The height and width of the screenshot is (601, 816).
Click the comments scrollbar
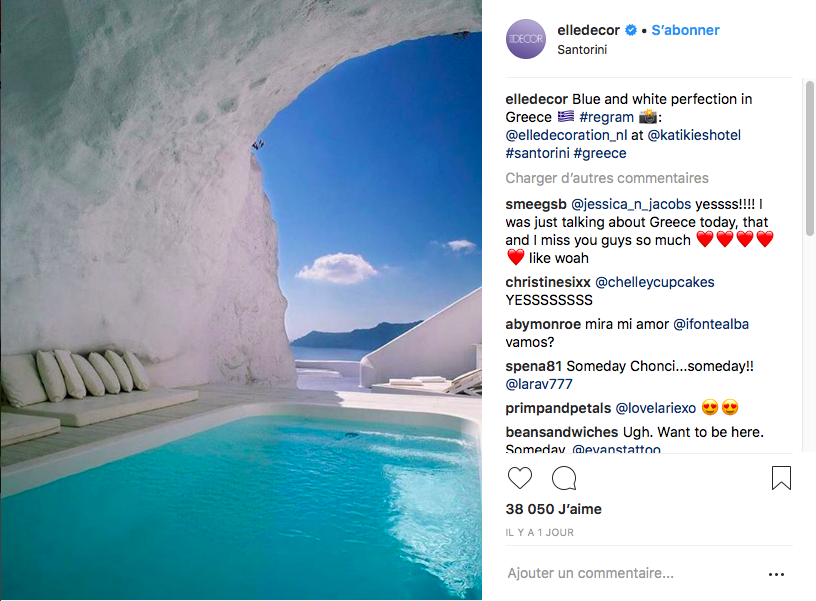coord(808,200)
